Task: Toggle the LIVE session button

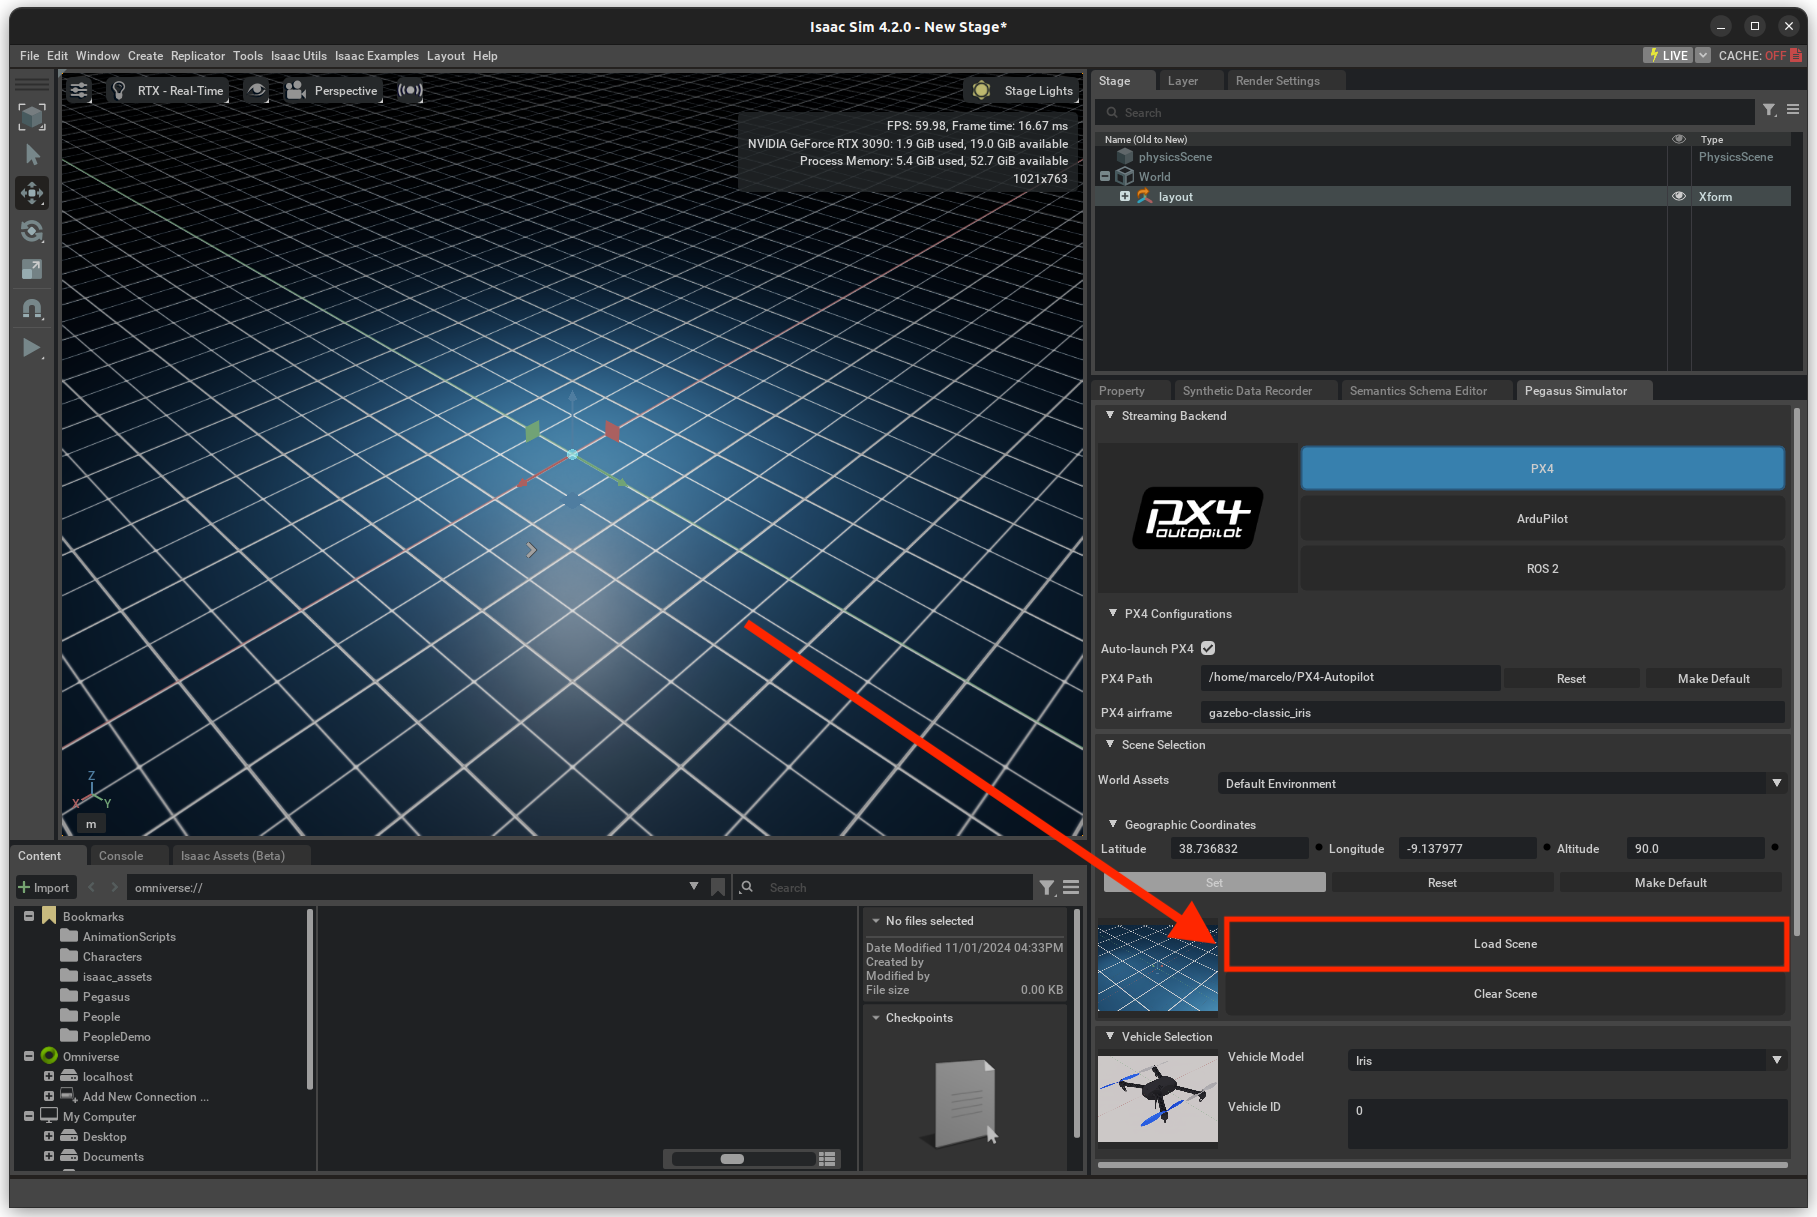Action: click(x=1668, y=56)
